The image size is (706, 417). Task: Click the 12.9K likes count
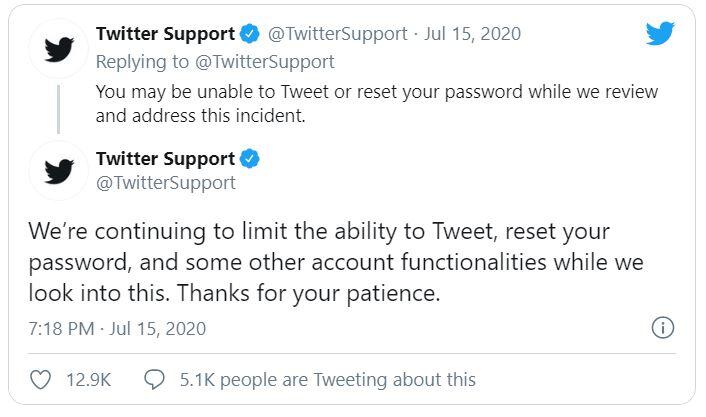coord(89,380)
